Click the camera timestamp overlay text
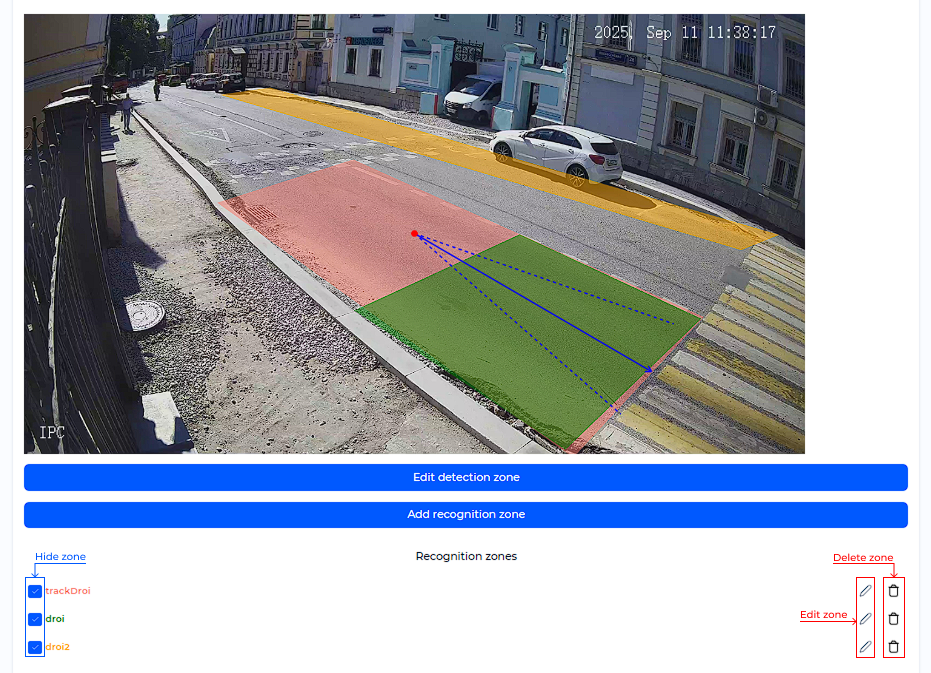The height and width of the screenshot is (673, 931). [x=685, y=33]
